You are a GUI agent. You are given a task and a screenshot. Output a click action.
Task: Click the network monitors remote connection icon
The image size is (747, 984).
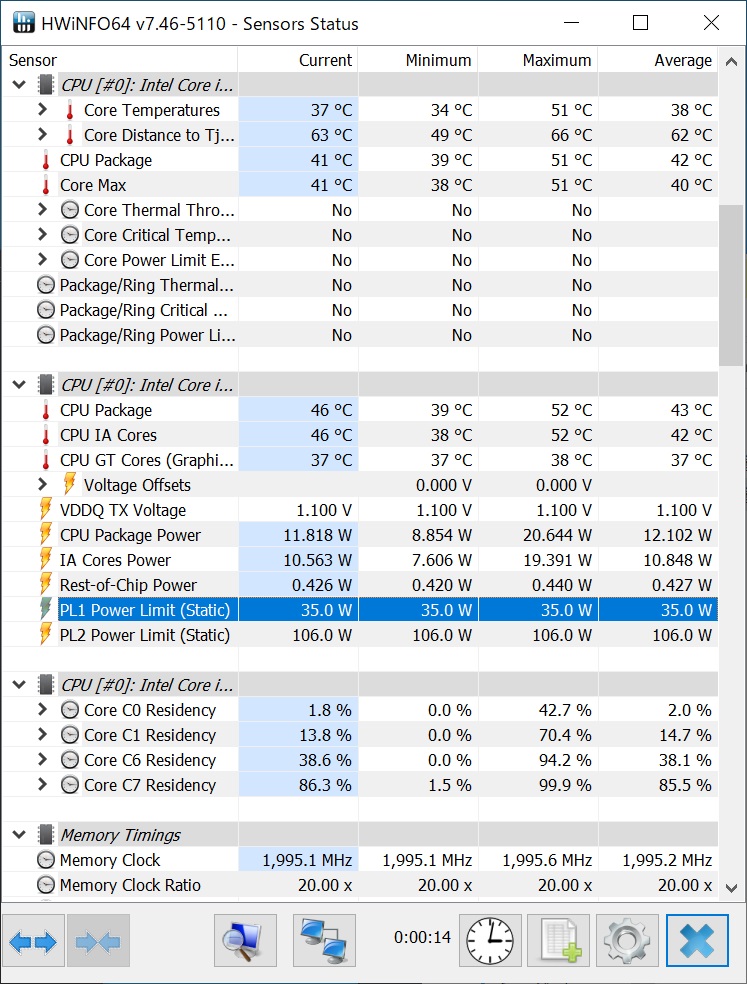point(325,941)
